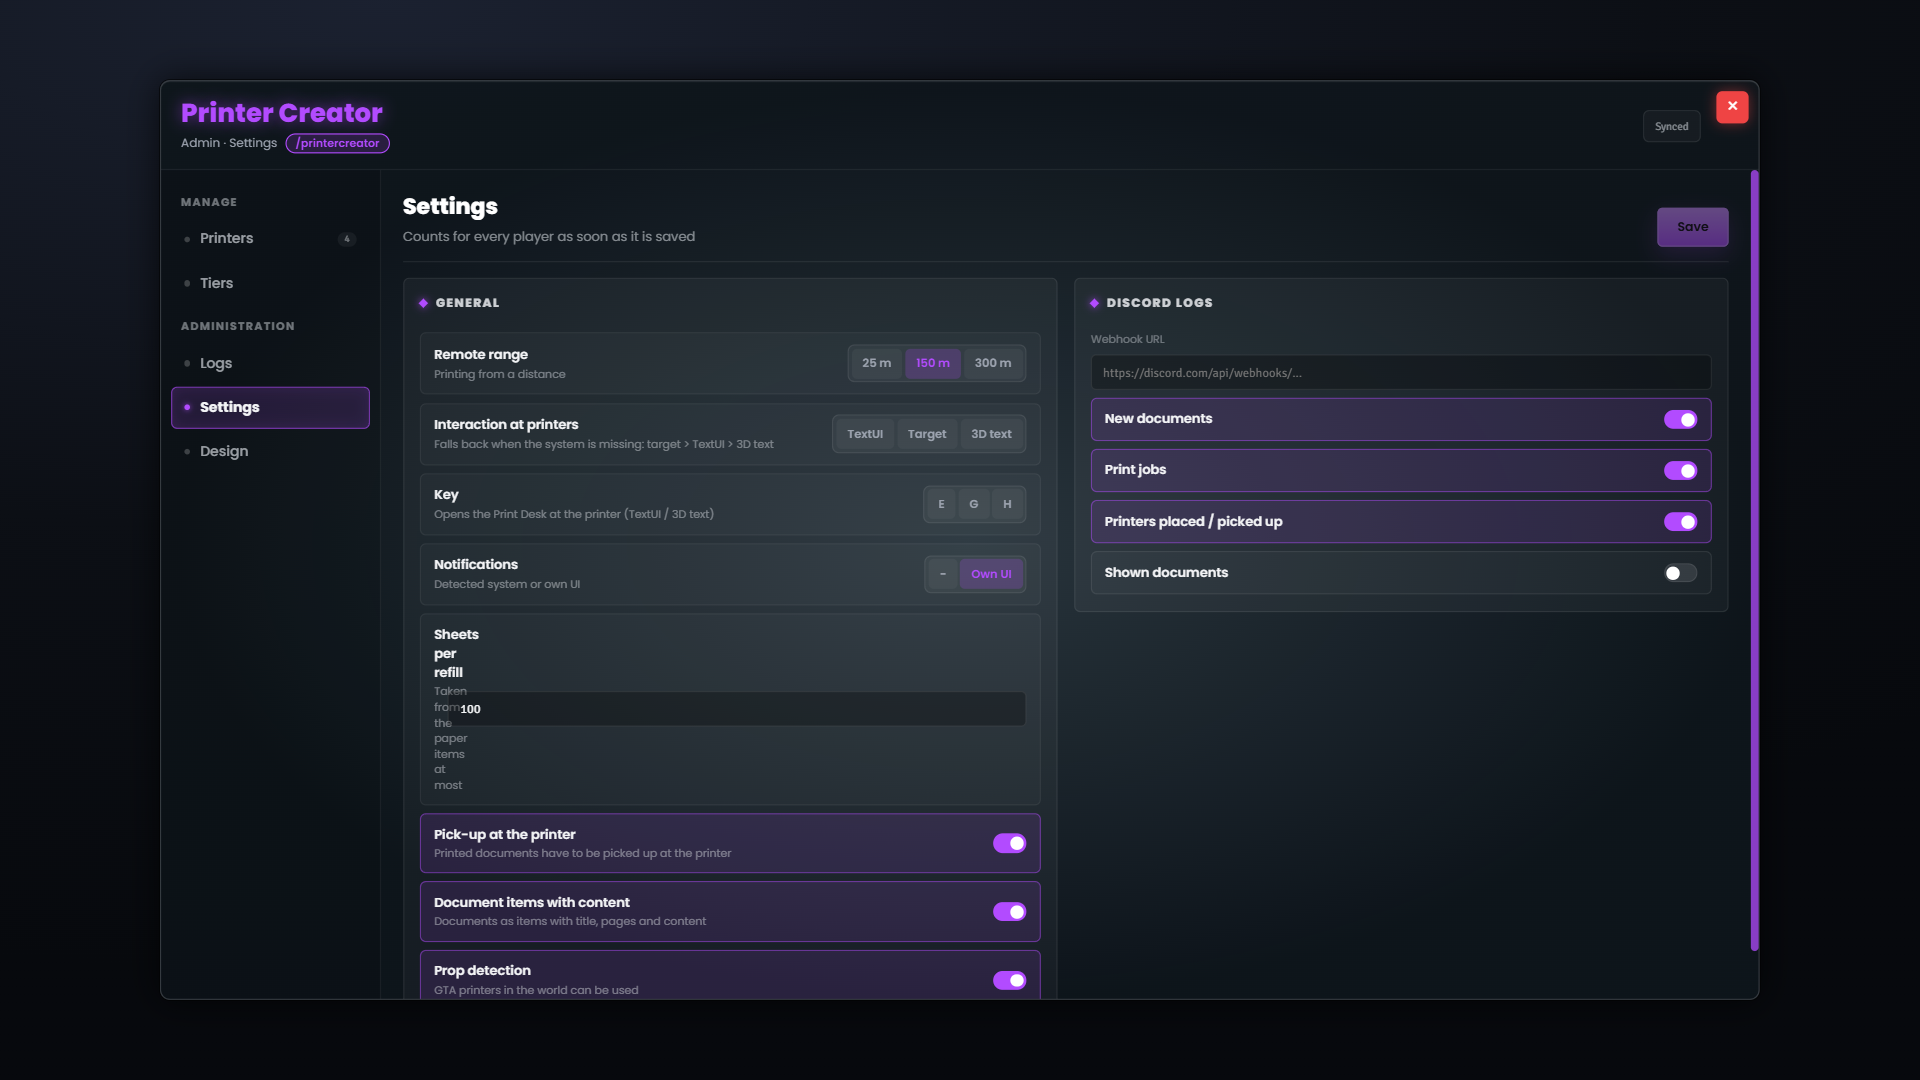Click the Printers count badge showing 4
The height and width of the screenshot is (1080, 1920).
tap(347, 239)
